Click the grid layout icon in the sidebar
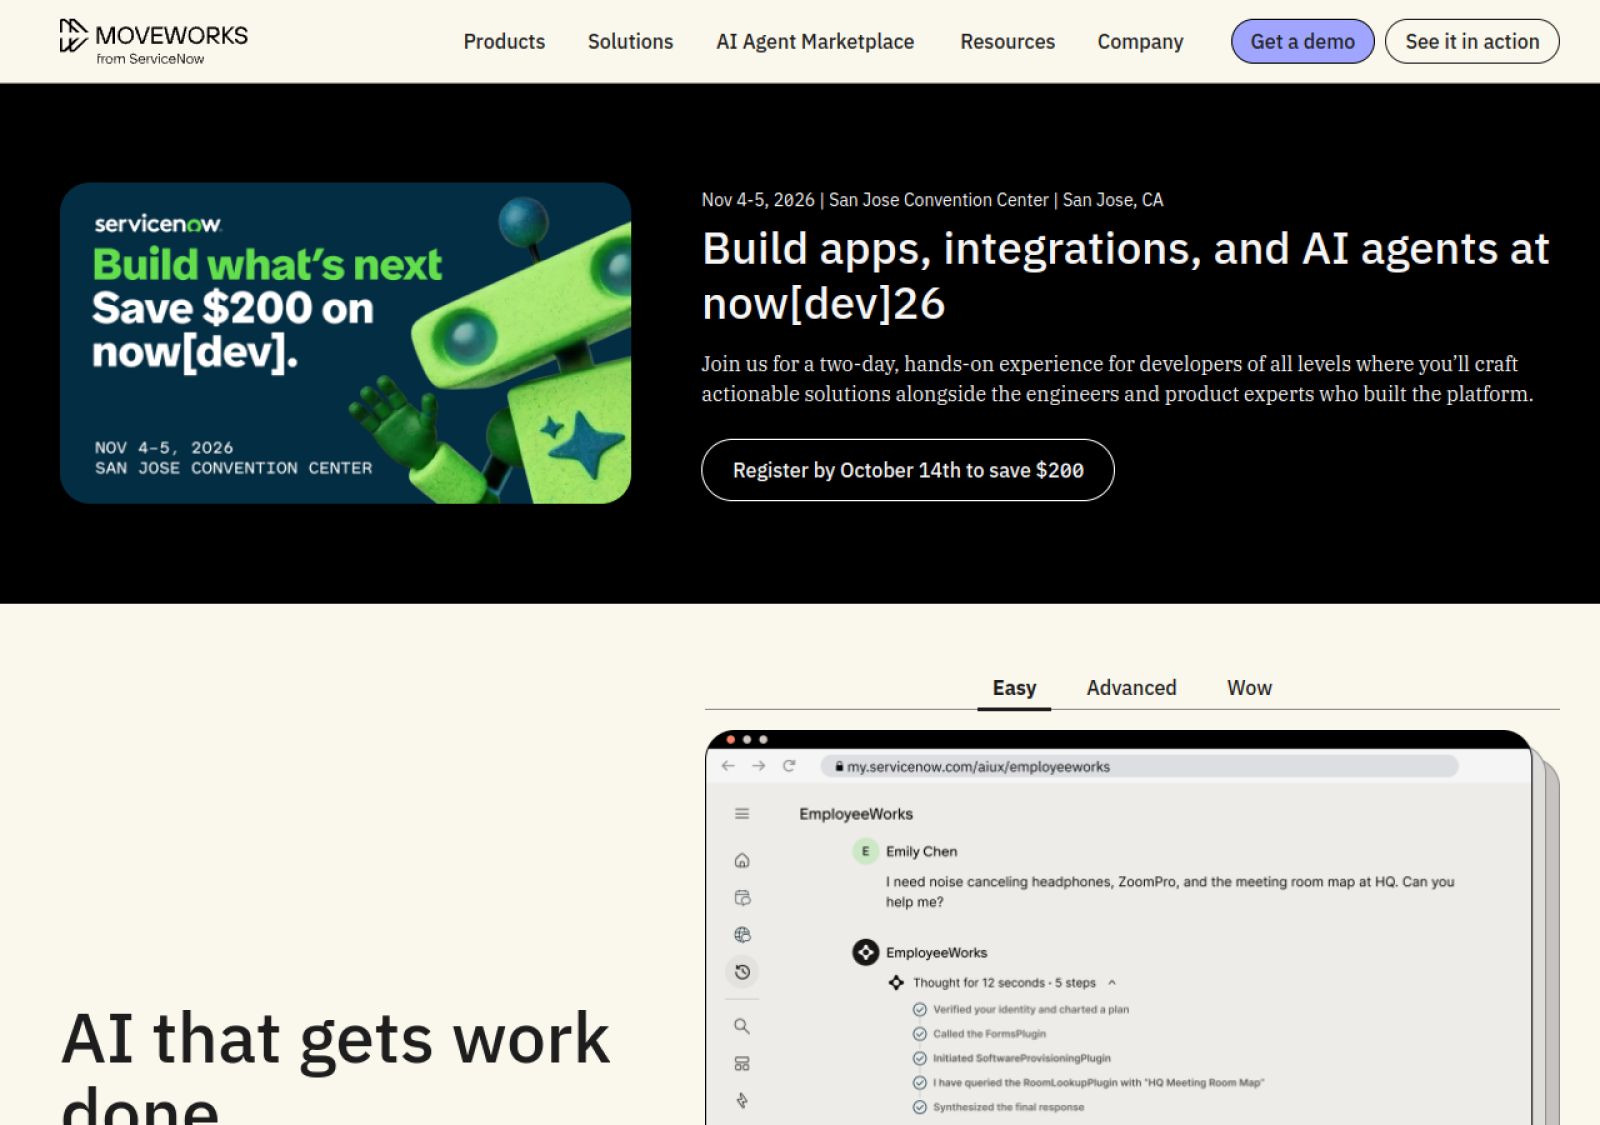 click(x=742, y=1064)
